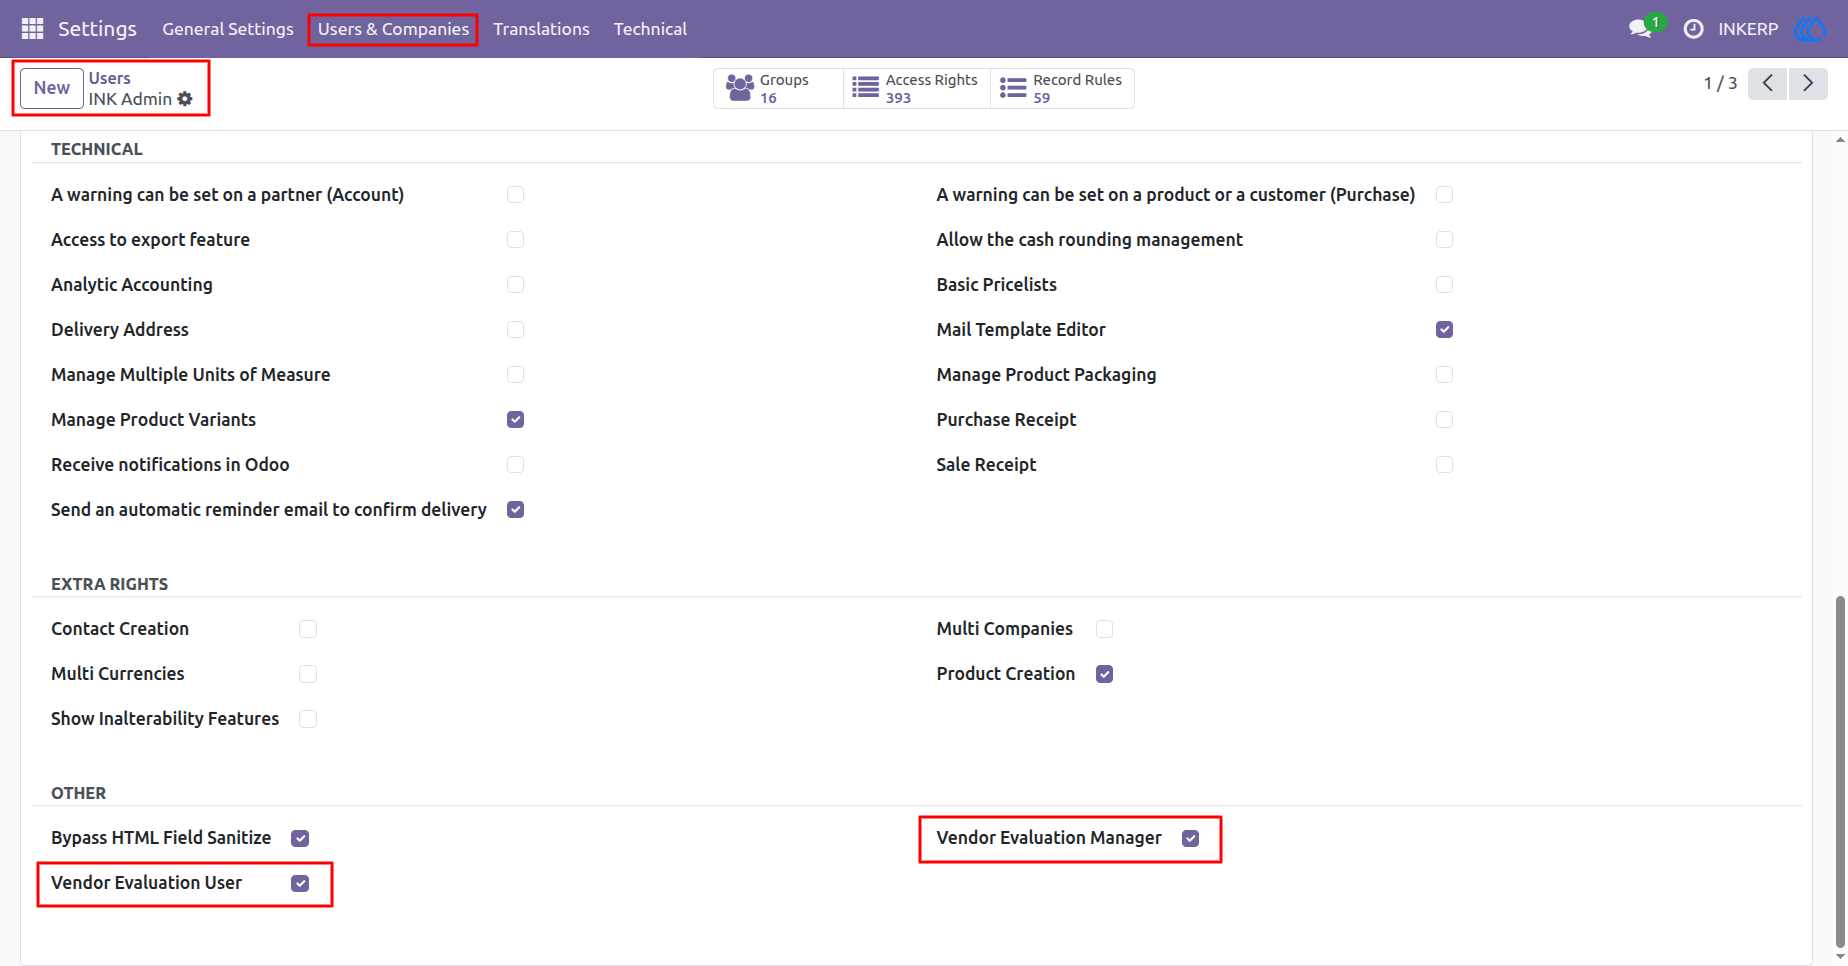The height and width of the screenshot is (966, 1848).
Task: Toggle Analytic Accounting checkbox
Action: [x=515, y=285]
